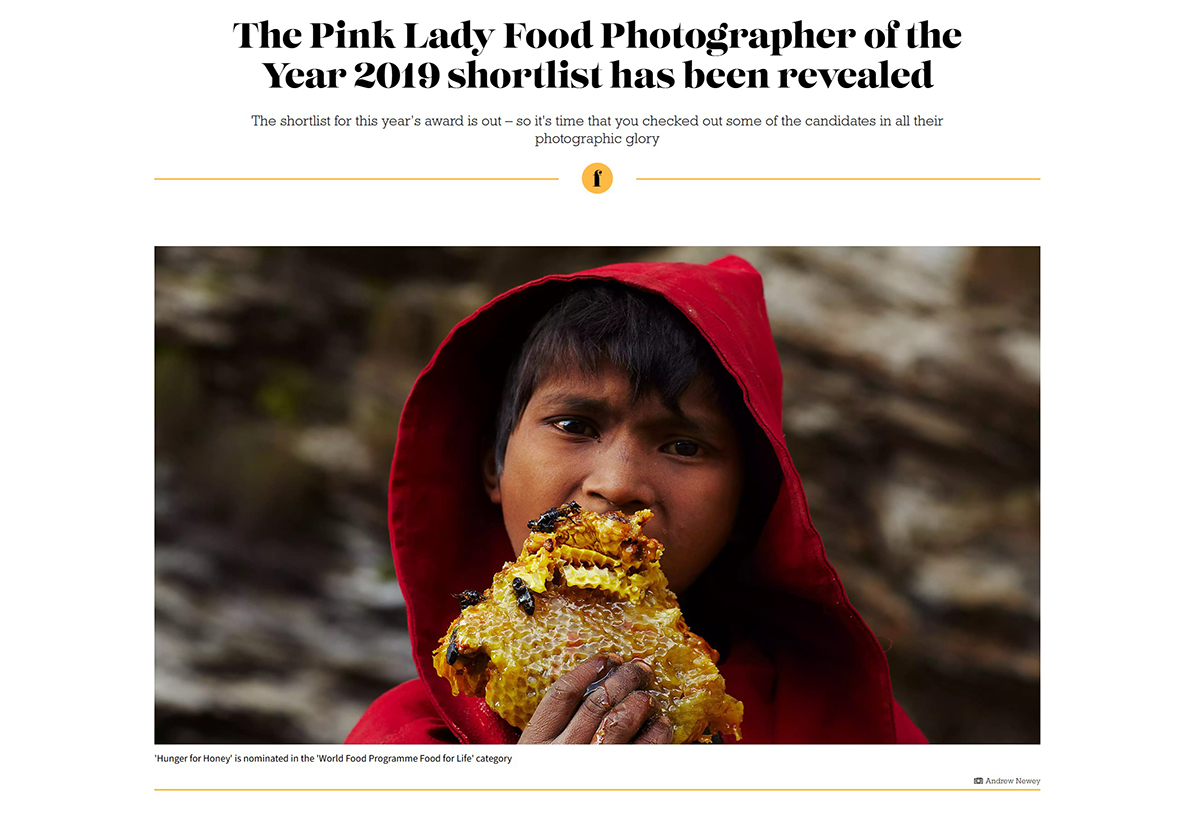This screenshot has height=816, width=1200.
Task: Click the yellow divider line left of logo
Action: (x=356, y=179)
